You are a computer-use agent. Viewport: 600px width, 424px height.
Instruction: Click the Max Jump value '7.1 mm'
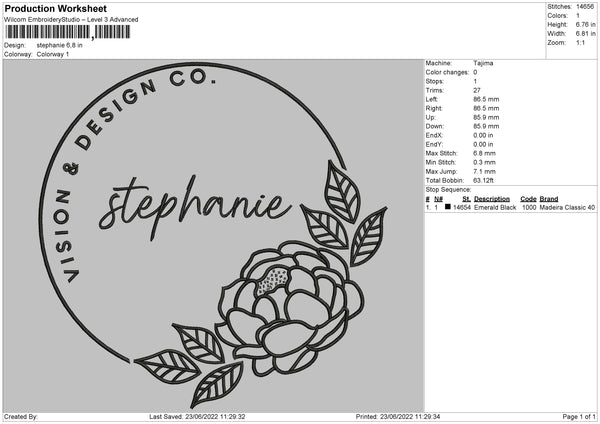(x=484, y=171)
